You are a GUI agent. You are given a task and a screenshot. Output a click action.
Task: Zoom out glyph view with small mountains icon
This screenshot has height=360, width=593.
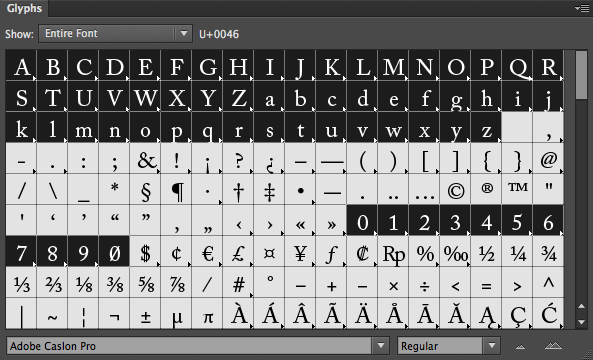click(521, 346)
